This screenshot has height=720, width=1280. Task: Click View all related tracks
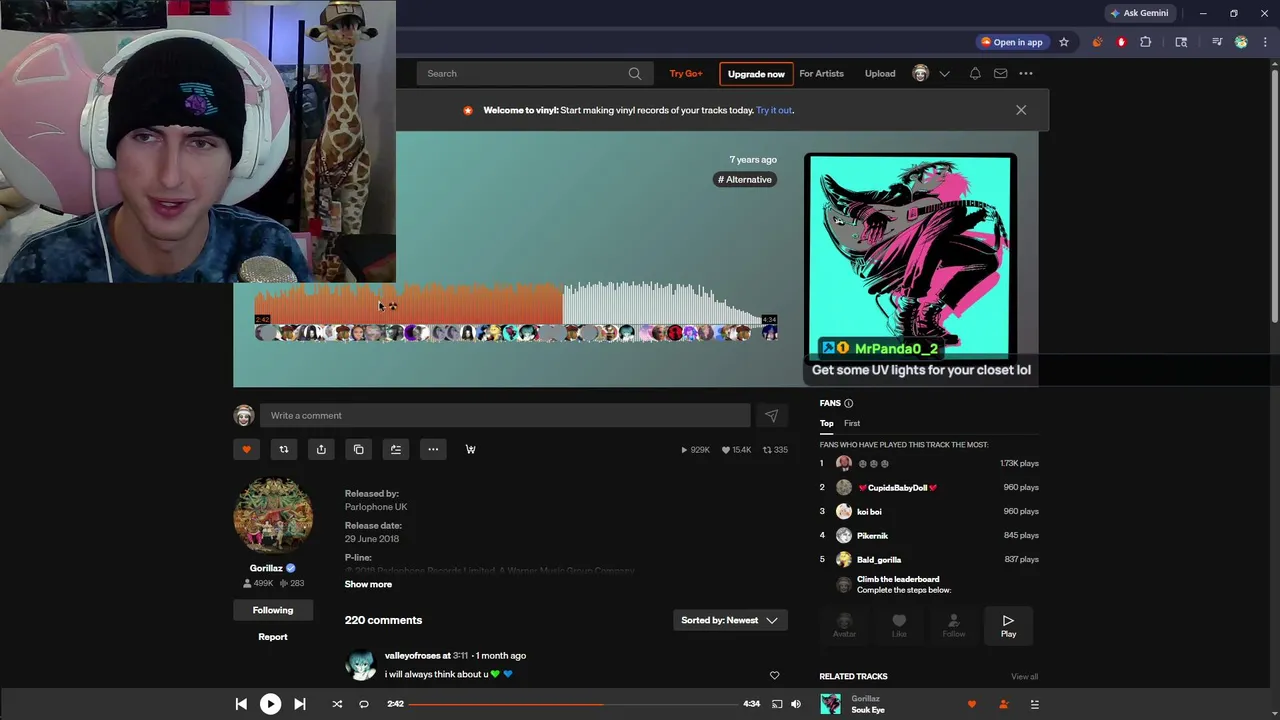1024,677
